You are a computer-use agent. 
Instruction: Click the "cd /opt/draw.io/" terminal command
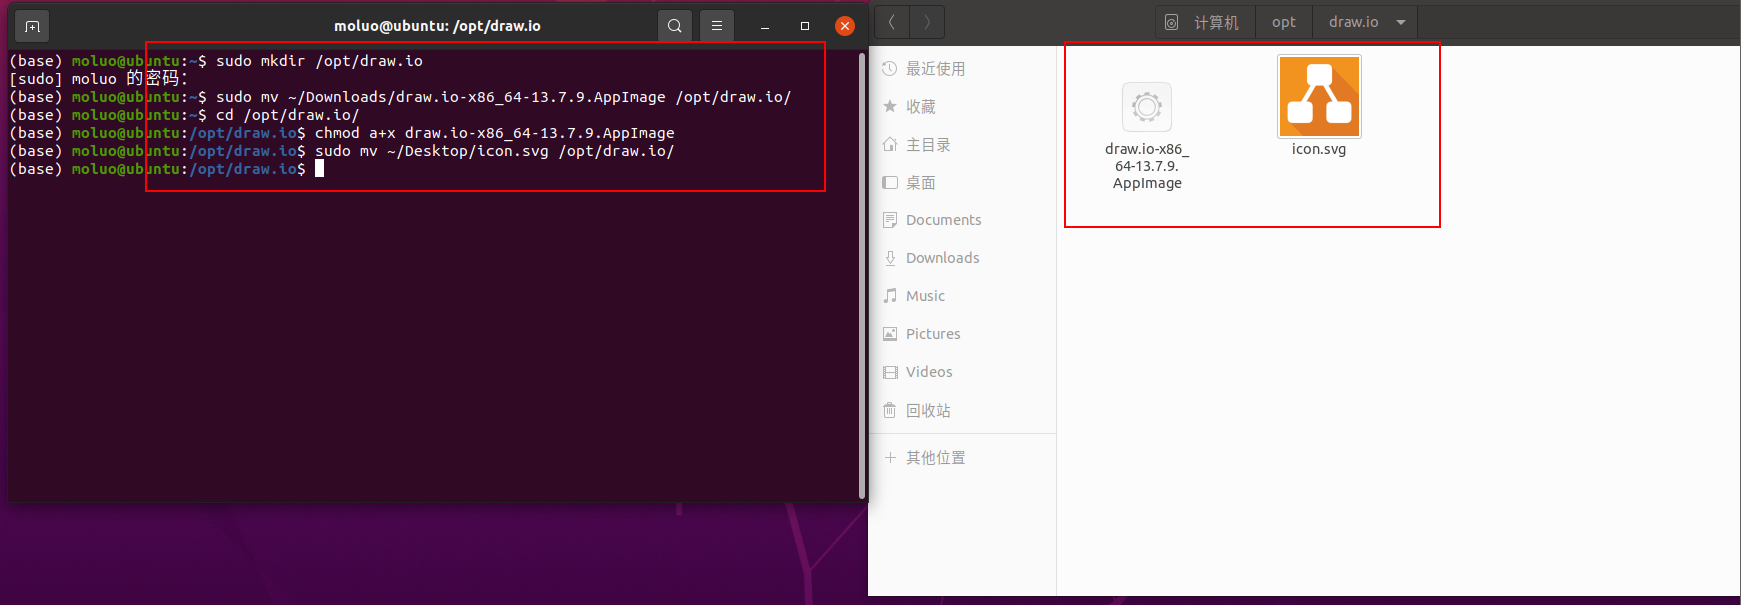tap(287, 115)
